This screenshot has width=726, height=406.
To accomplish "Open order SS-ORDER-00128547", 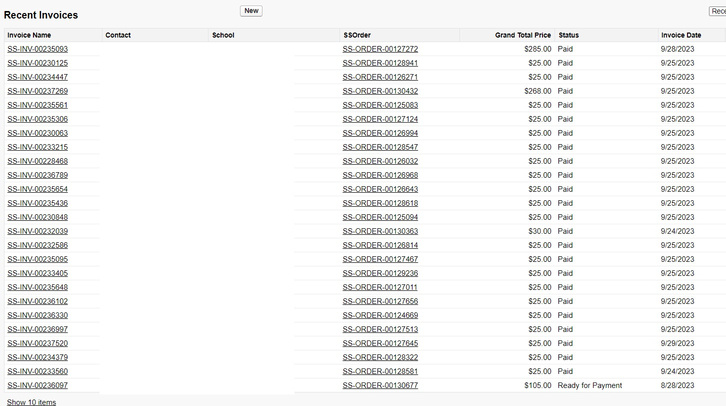I will click(x=380, y=147).
